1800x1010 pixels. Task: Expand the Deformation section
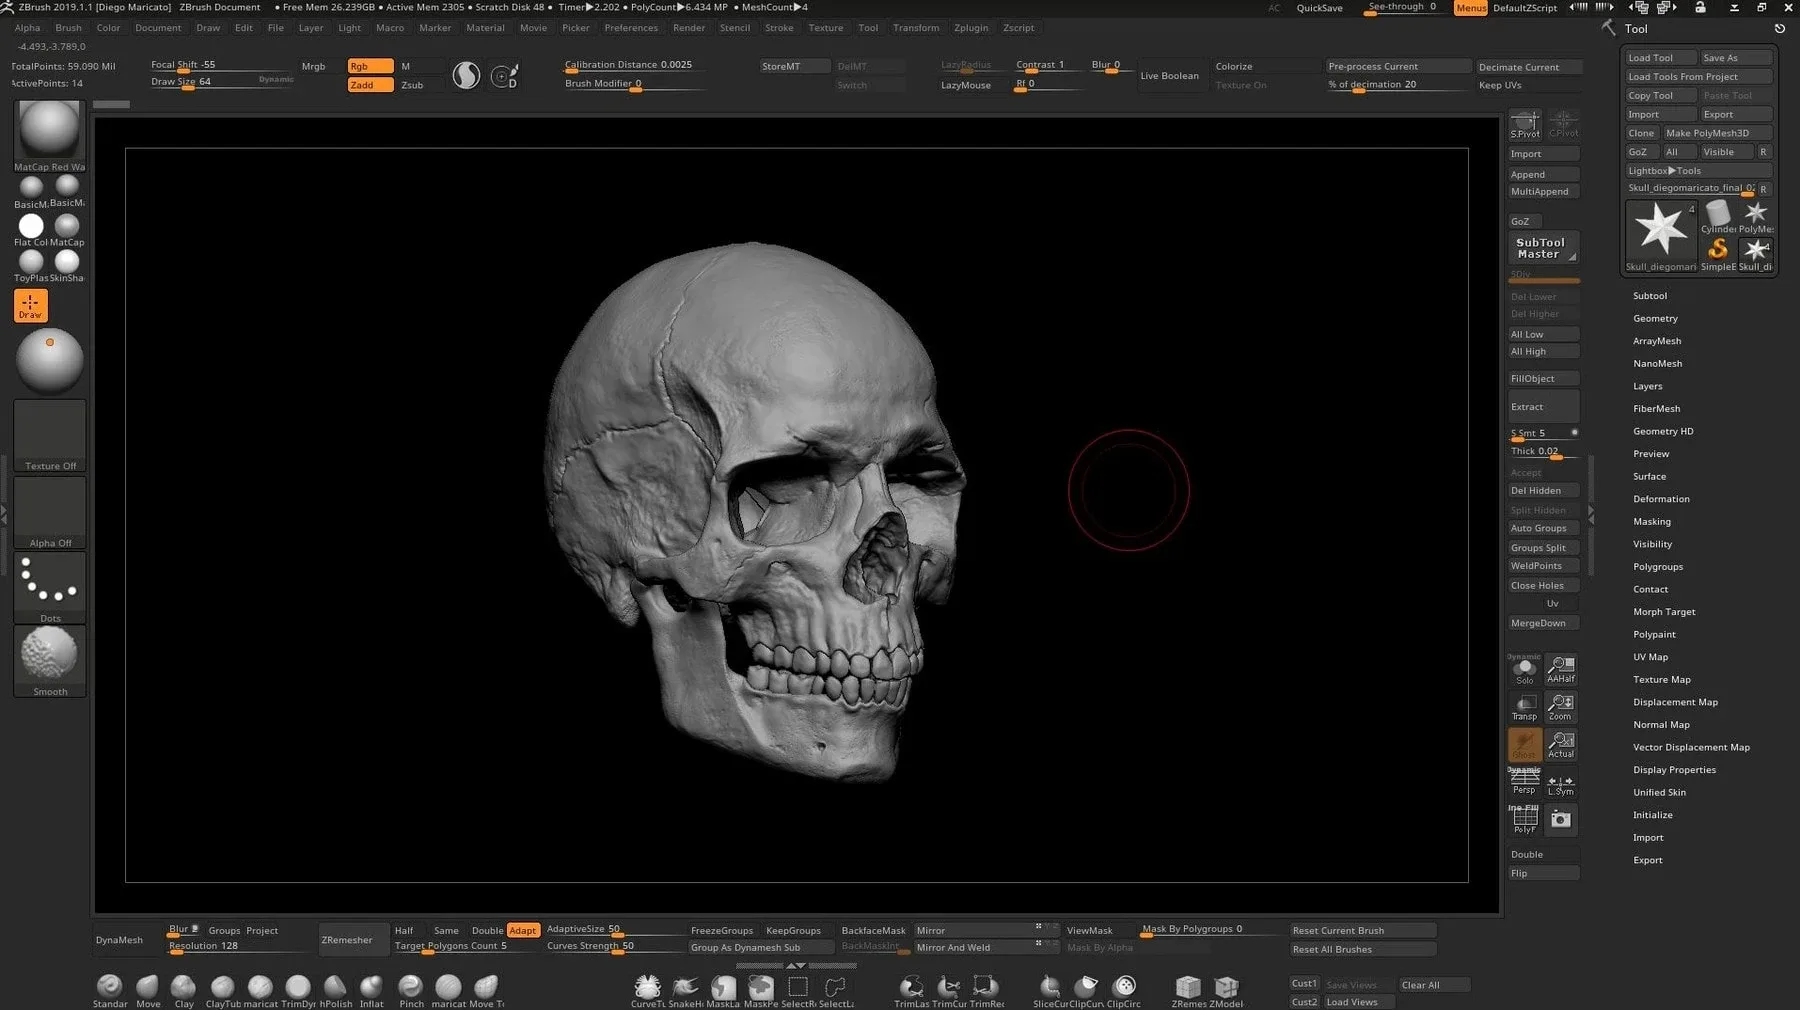[x=1661, y=499]
